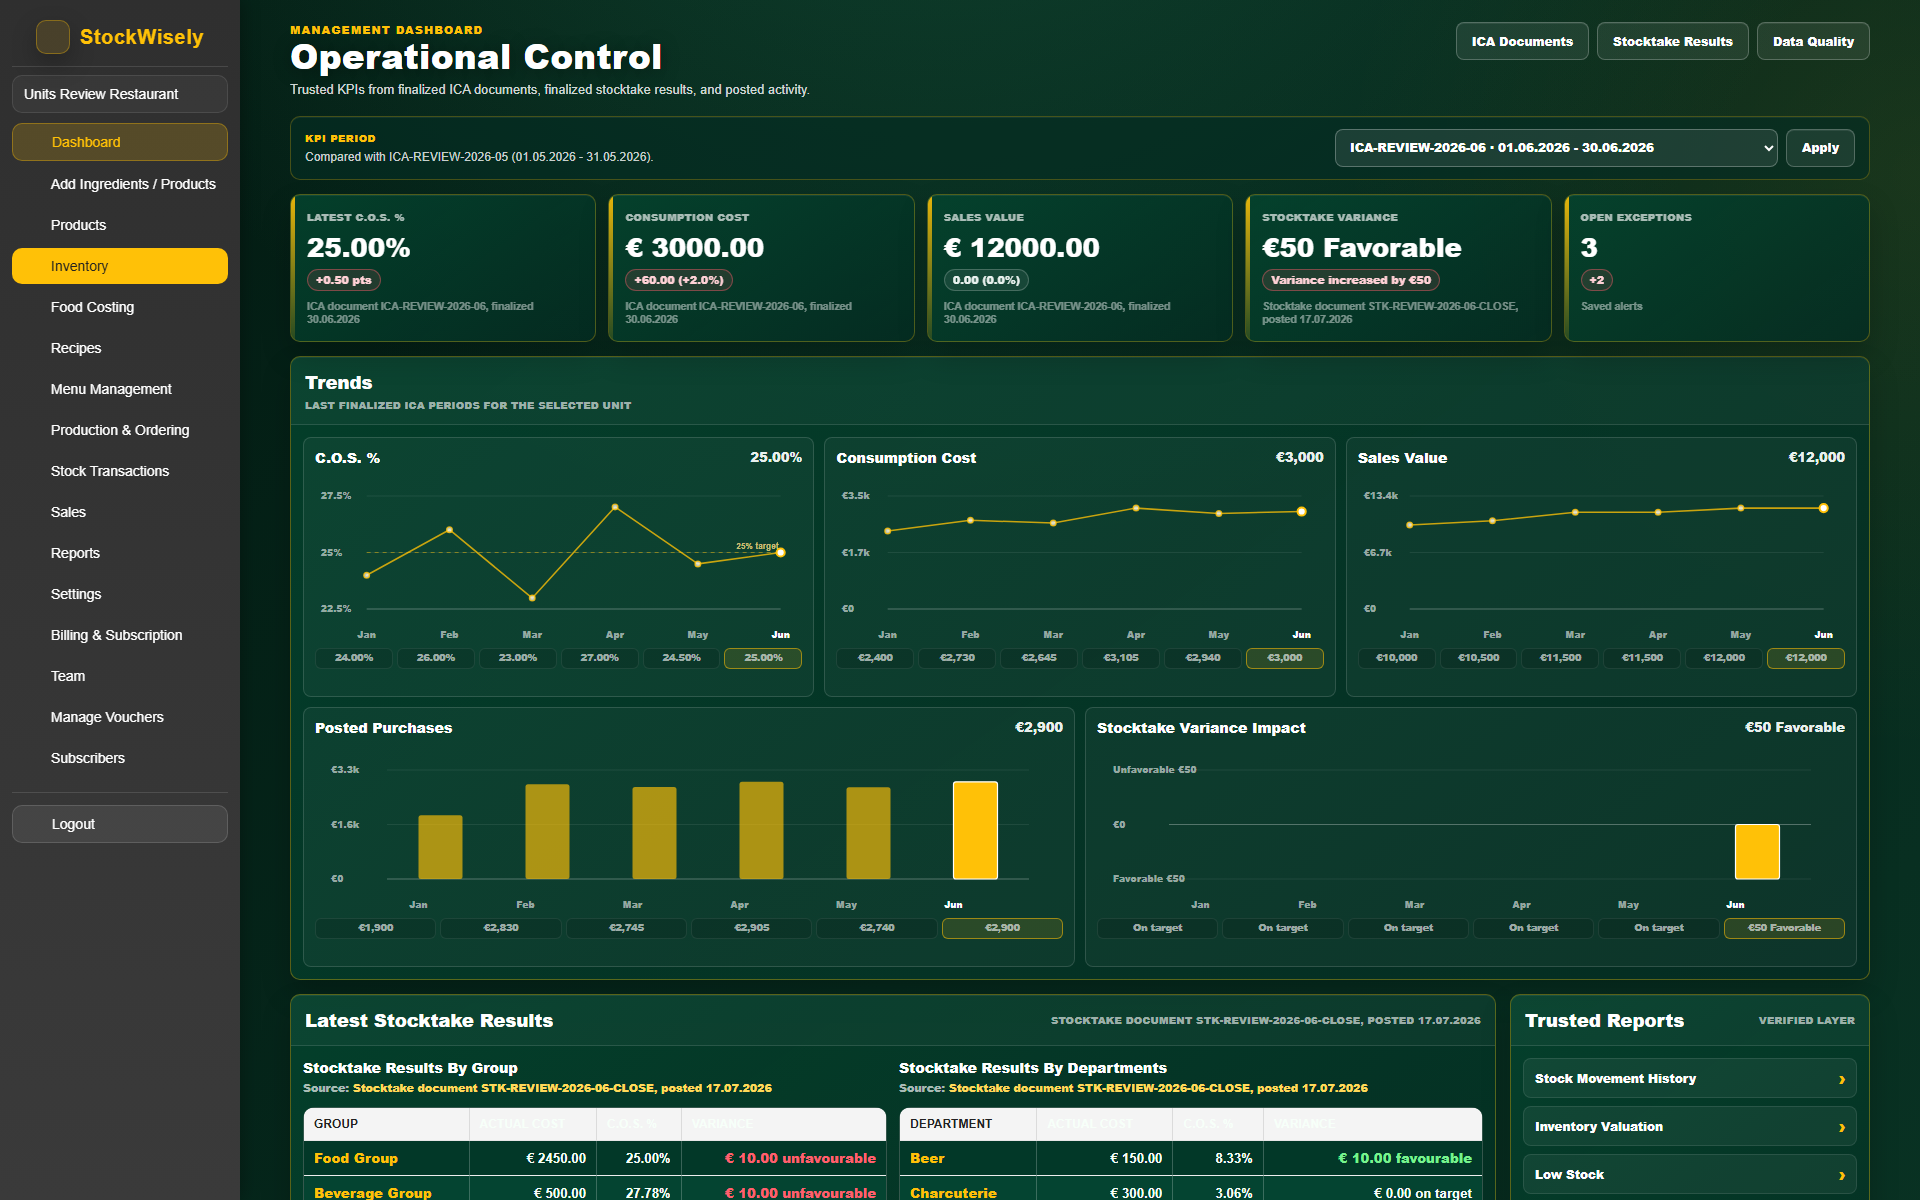Screen dimensions: 1920x1200
Task: Click the Feb bar in Posted Purchases
Action: coord(547,832)
